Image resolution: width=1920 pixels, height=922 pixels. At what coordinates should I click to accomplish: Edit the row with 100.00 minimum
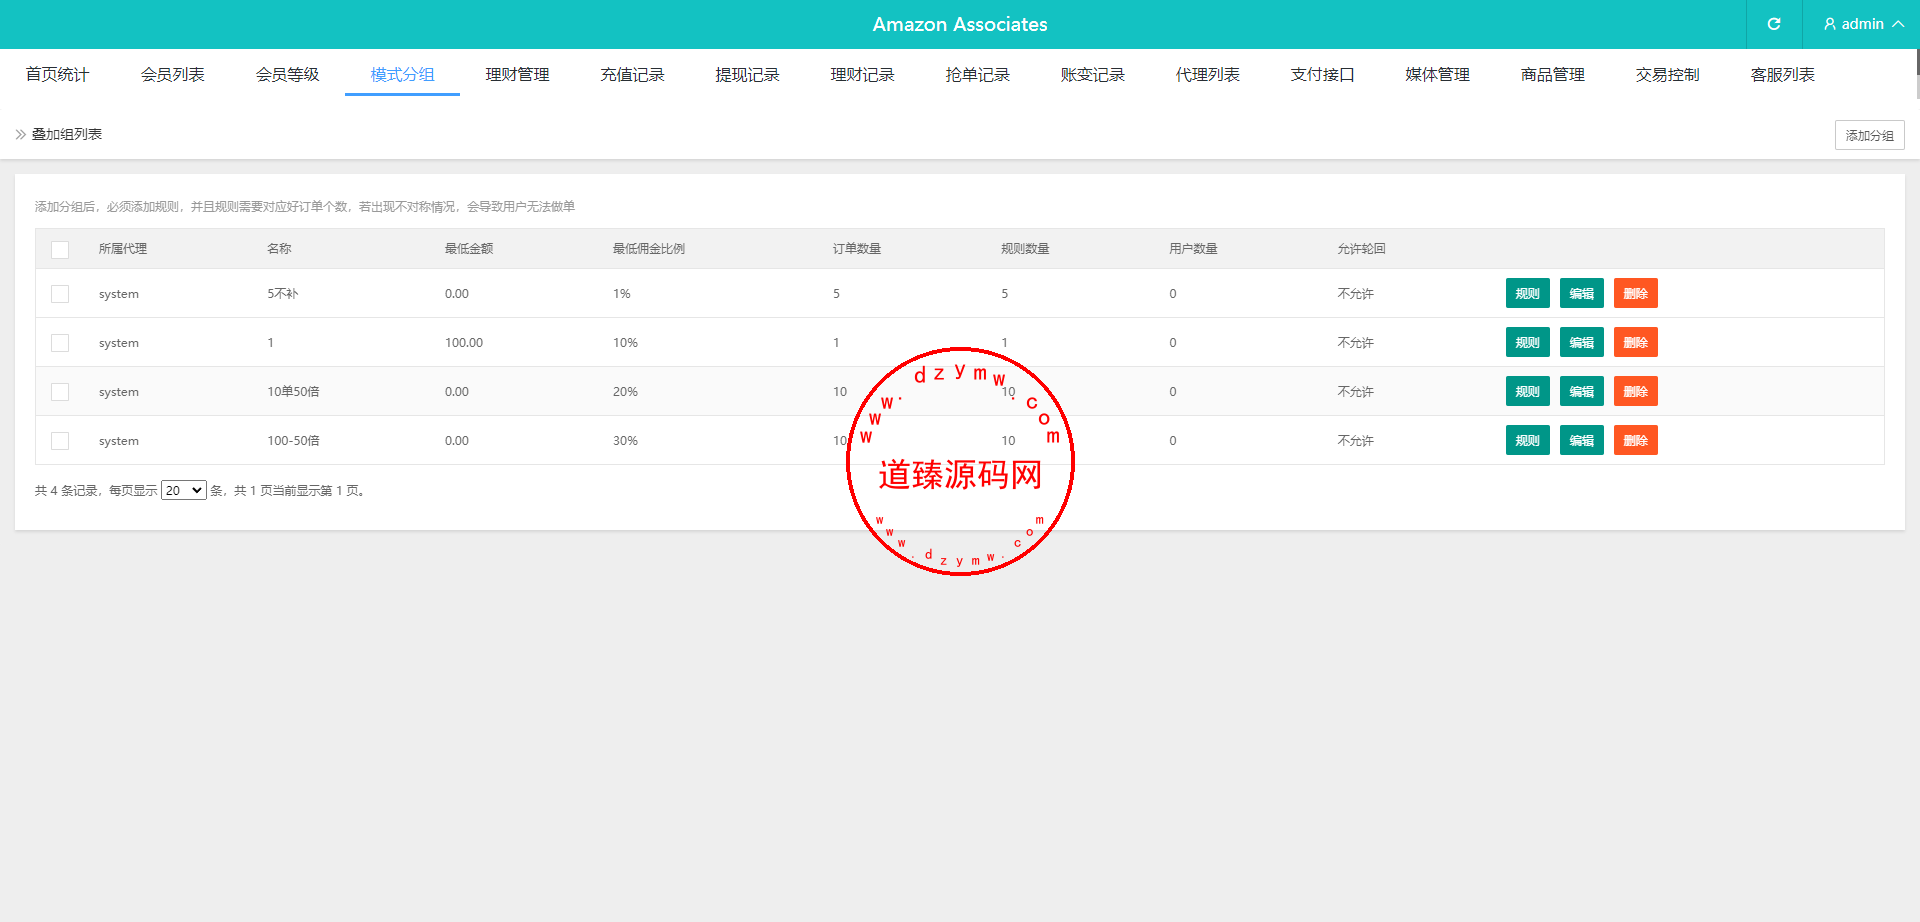[x=1581, y=342]
